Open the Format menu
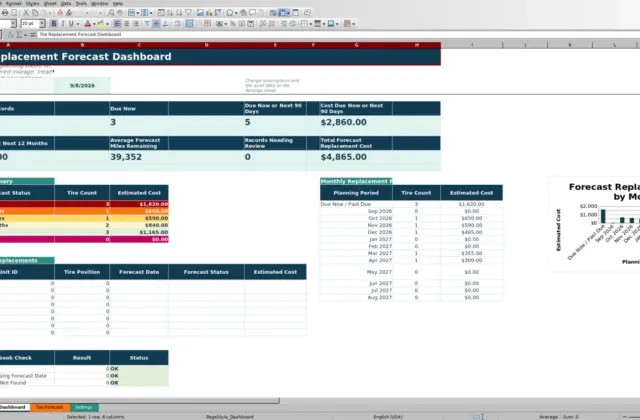 pos(14,3)
